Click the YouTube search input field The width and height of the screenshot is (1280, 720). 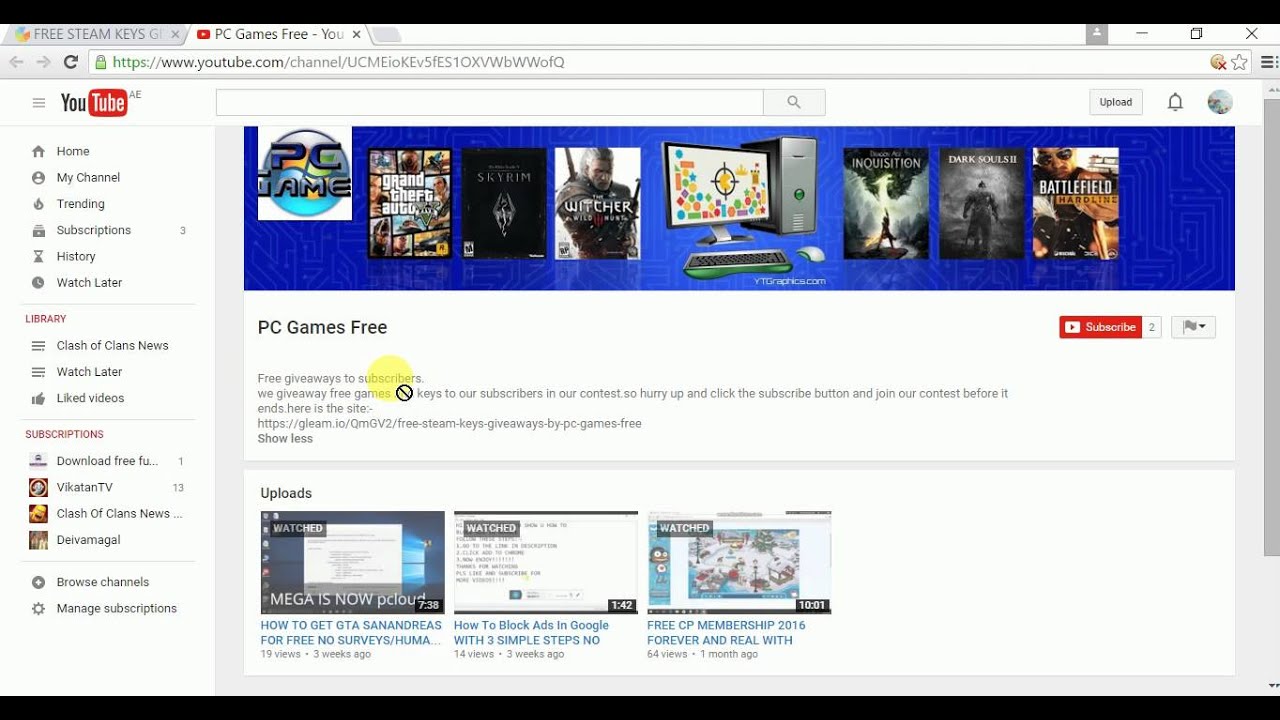(490, 102)
